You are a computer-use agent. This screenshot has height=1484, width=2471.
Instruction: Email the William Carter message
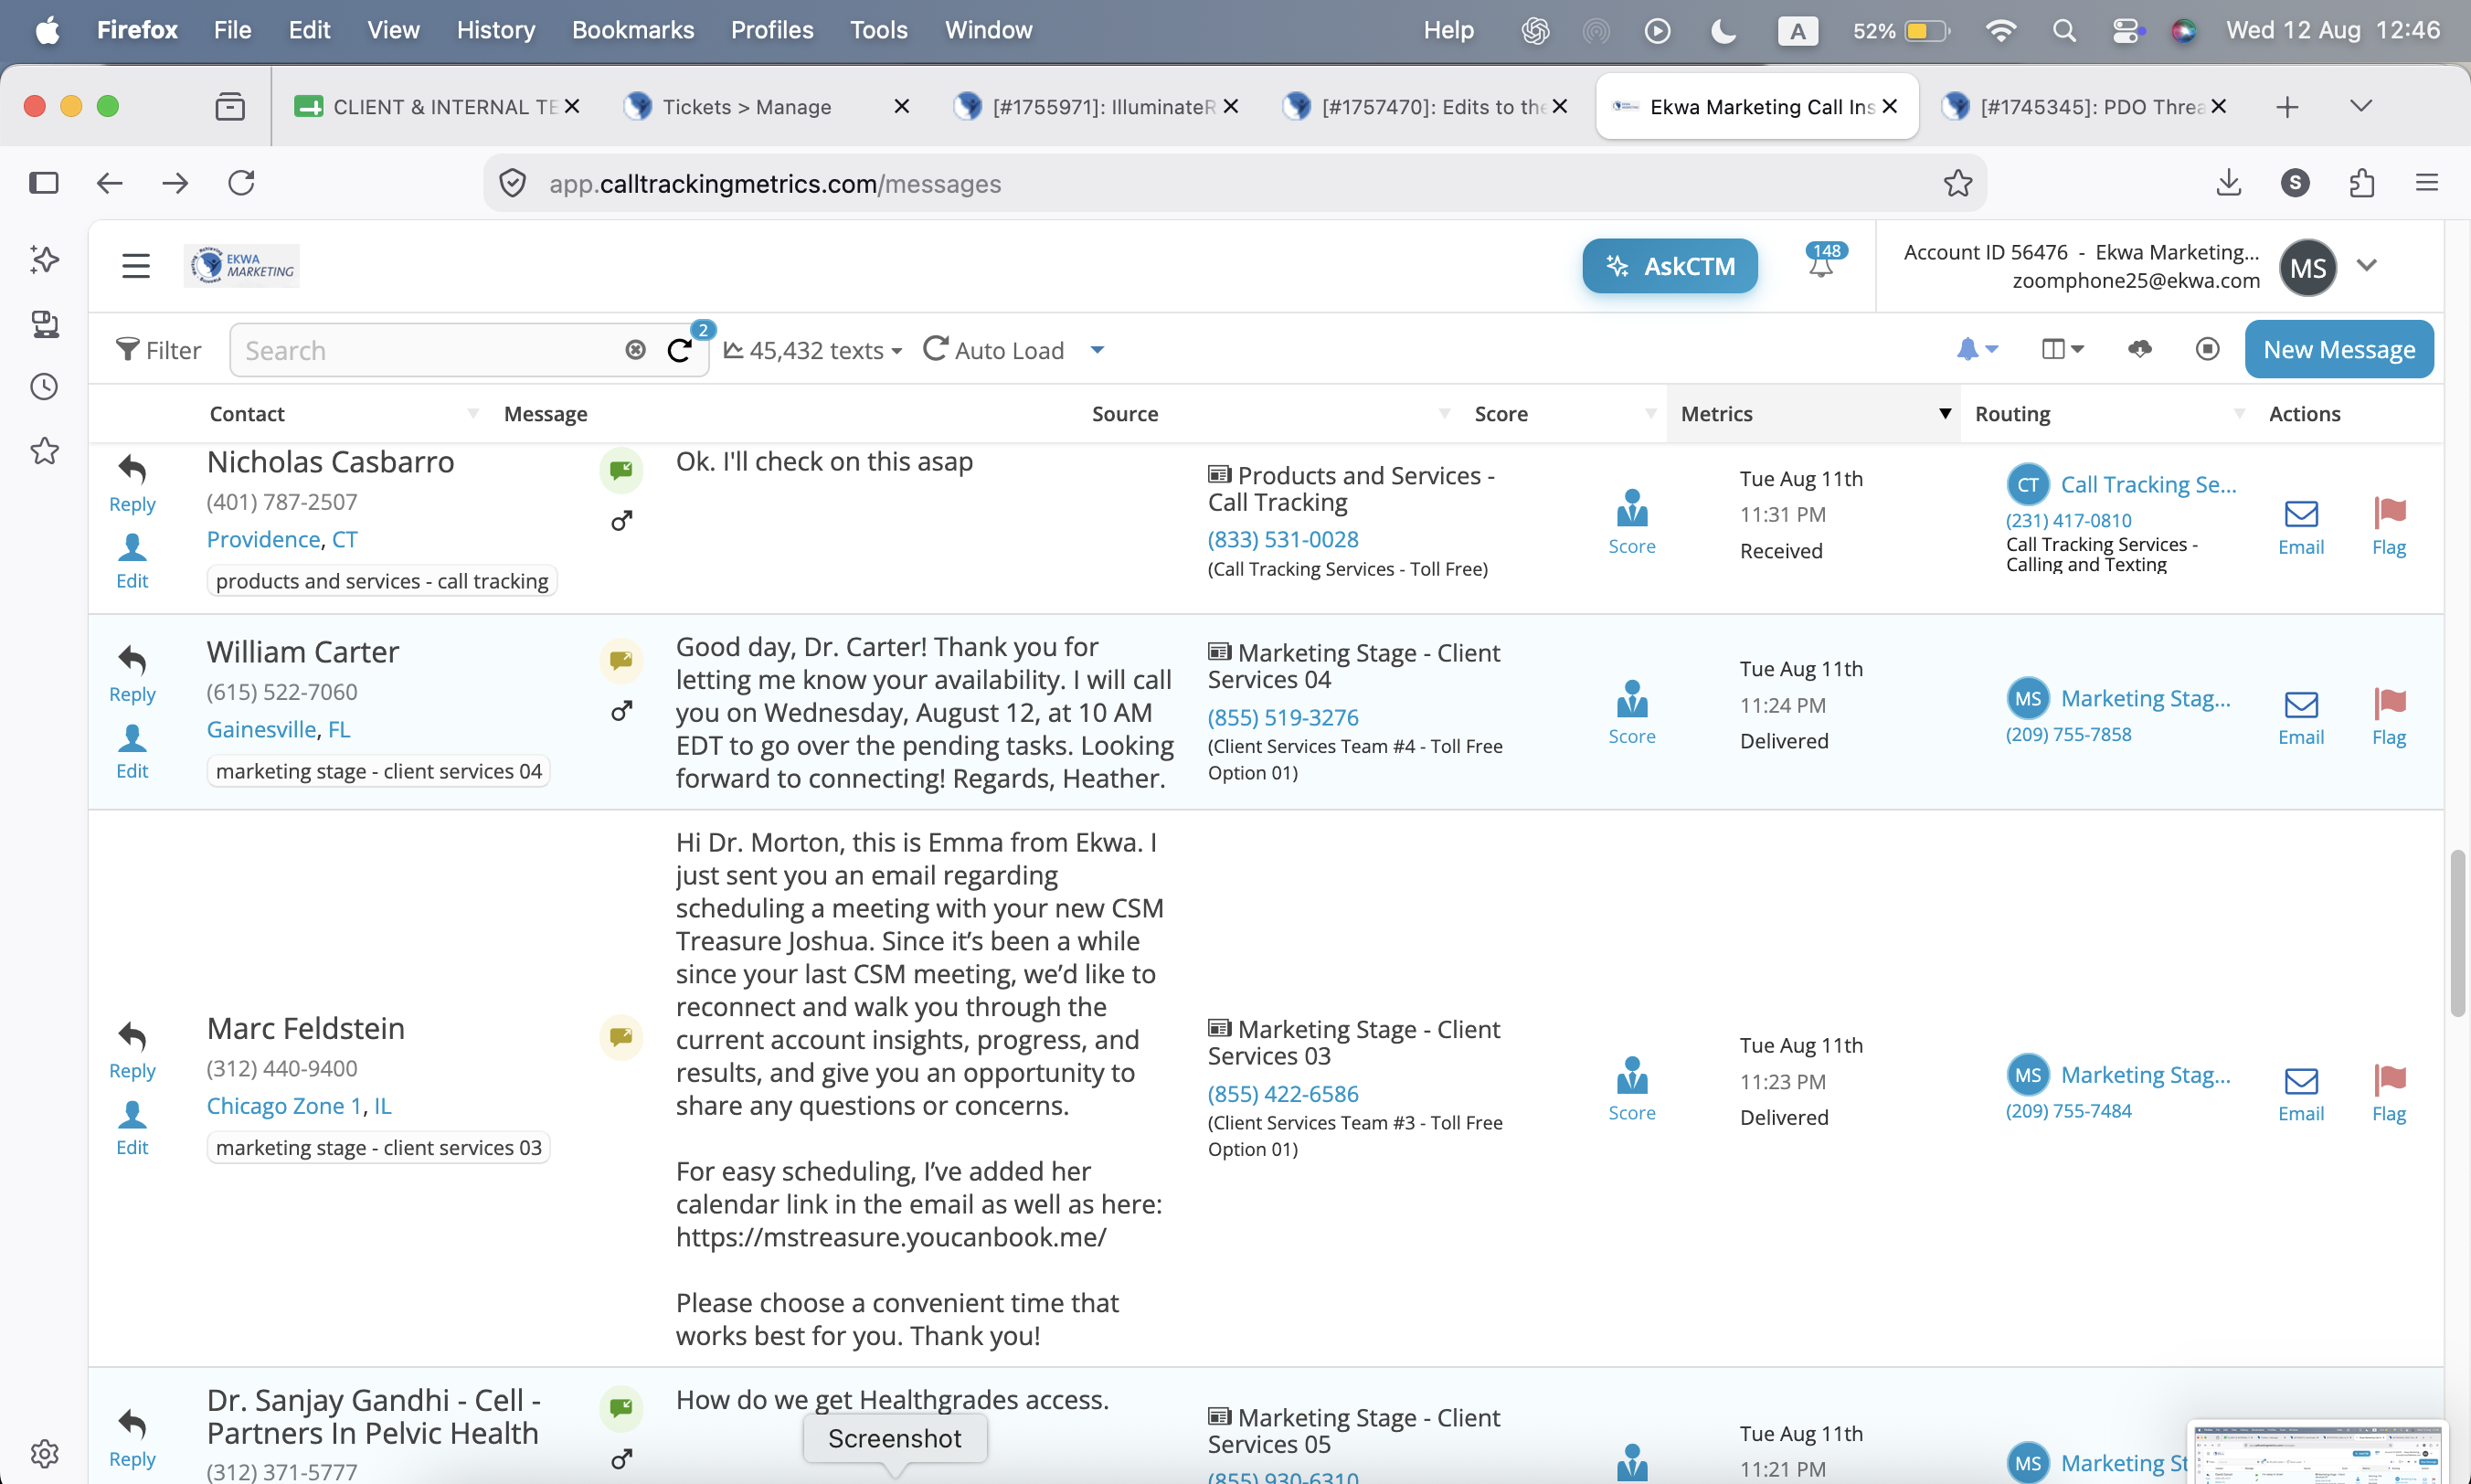2300,718
